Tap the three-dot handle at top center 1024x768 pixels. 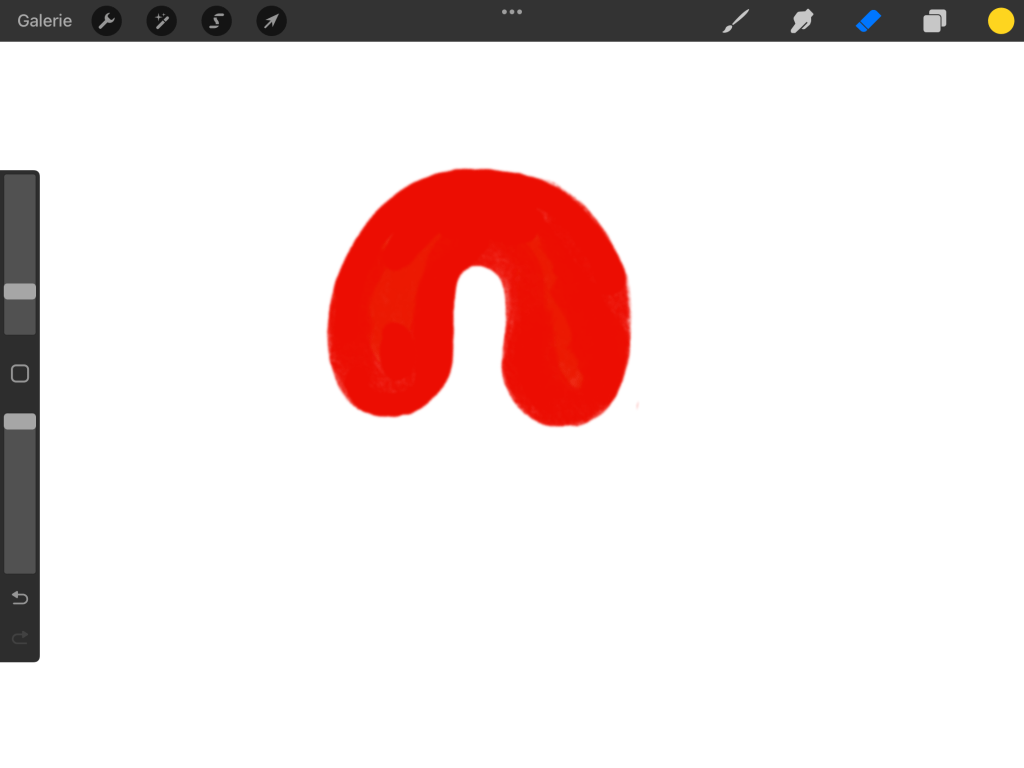(512, 12)
